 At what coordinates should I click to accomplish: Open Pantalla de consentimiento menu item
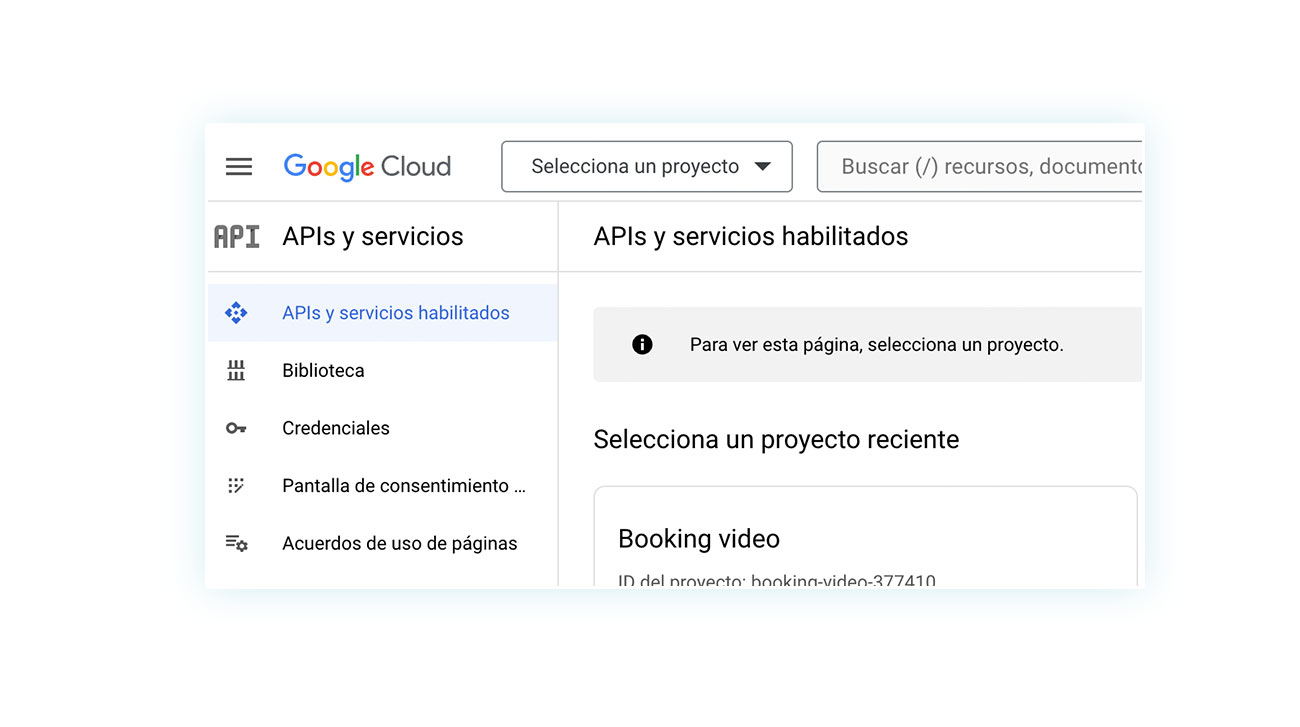pyautogui.click(x=382, y=486)
